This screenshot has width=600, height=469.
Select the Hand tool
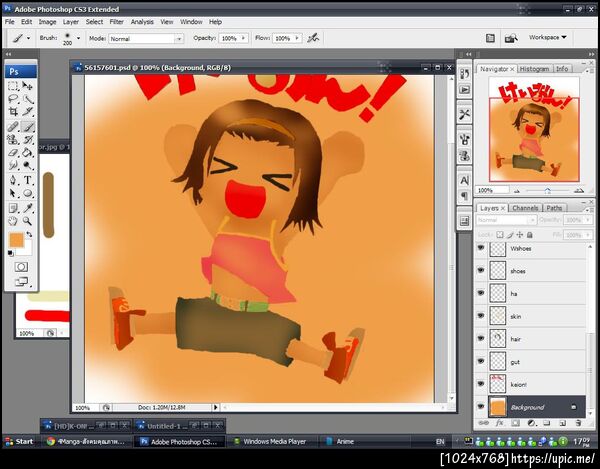click(13, 221)
